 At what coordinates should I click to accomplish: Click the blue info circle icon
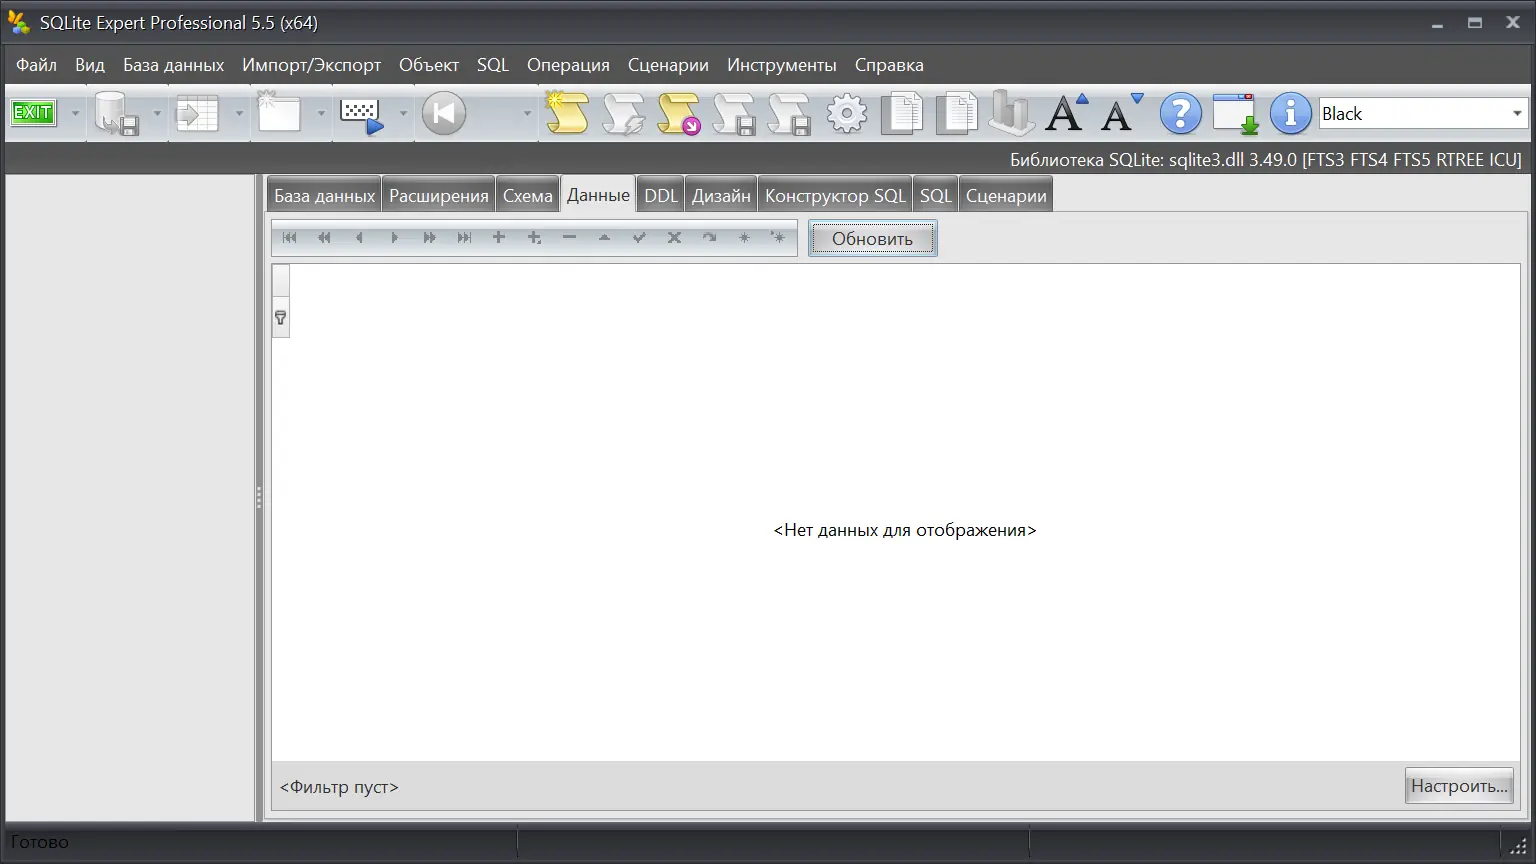pos(1290,113)
